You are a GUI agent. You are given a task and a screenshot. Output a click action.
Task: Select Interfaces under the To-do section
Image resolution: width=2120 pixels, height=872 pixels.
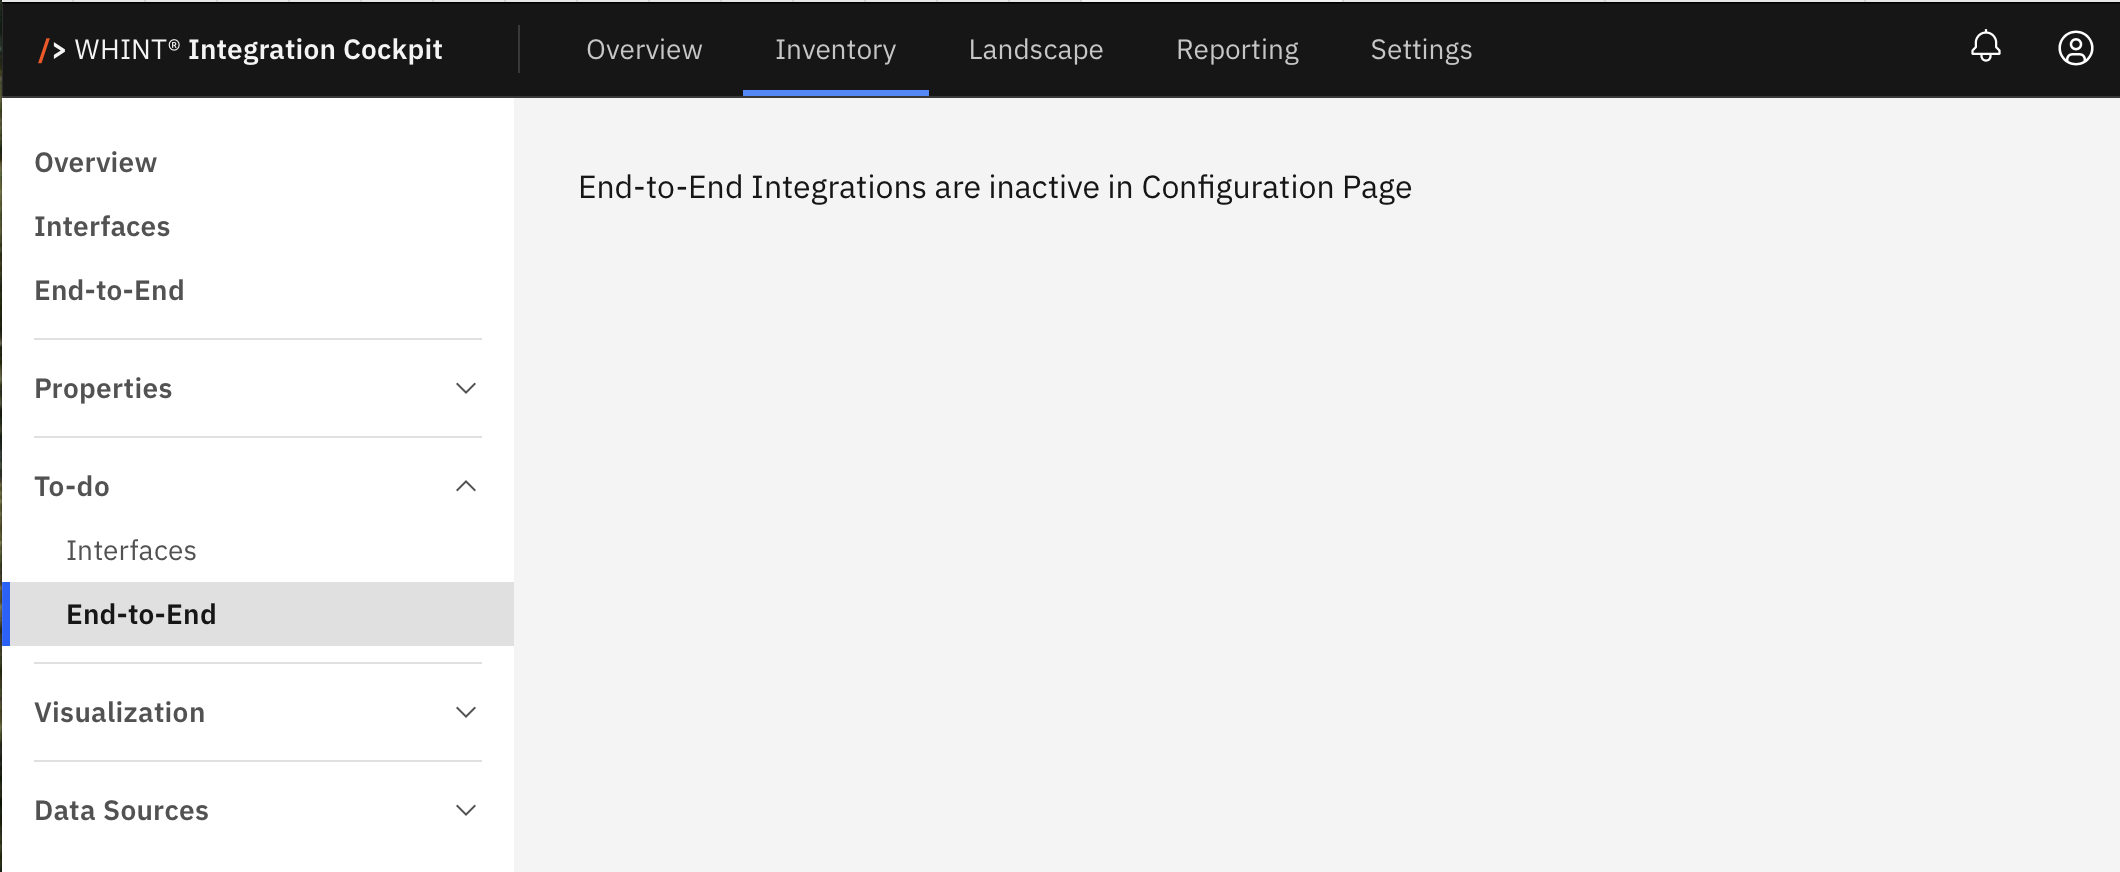pos(131,551)
